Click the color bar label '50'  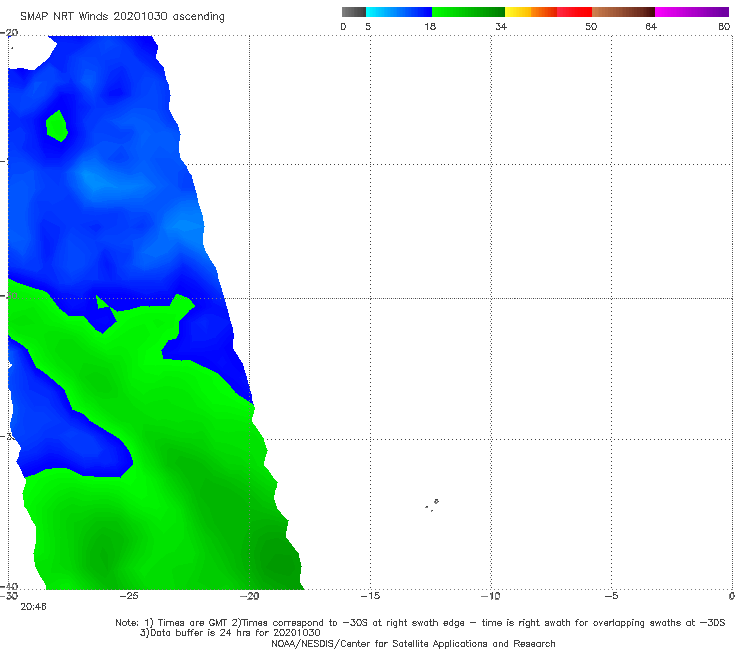tap(591, 27)
